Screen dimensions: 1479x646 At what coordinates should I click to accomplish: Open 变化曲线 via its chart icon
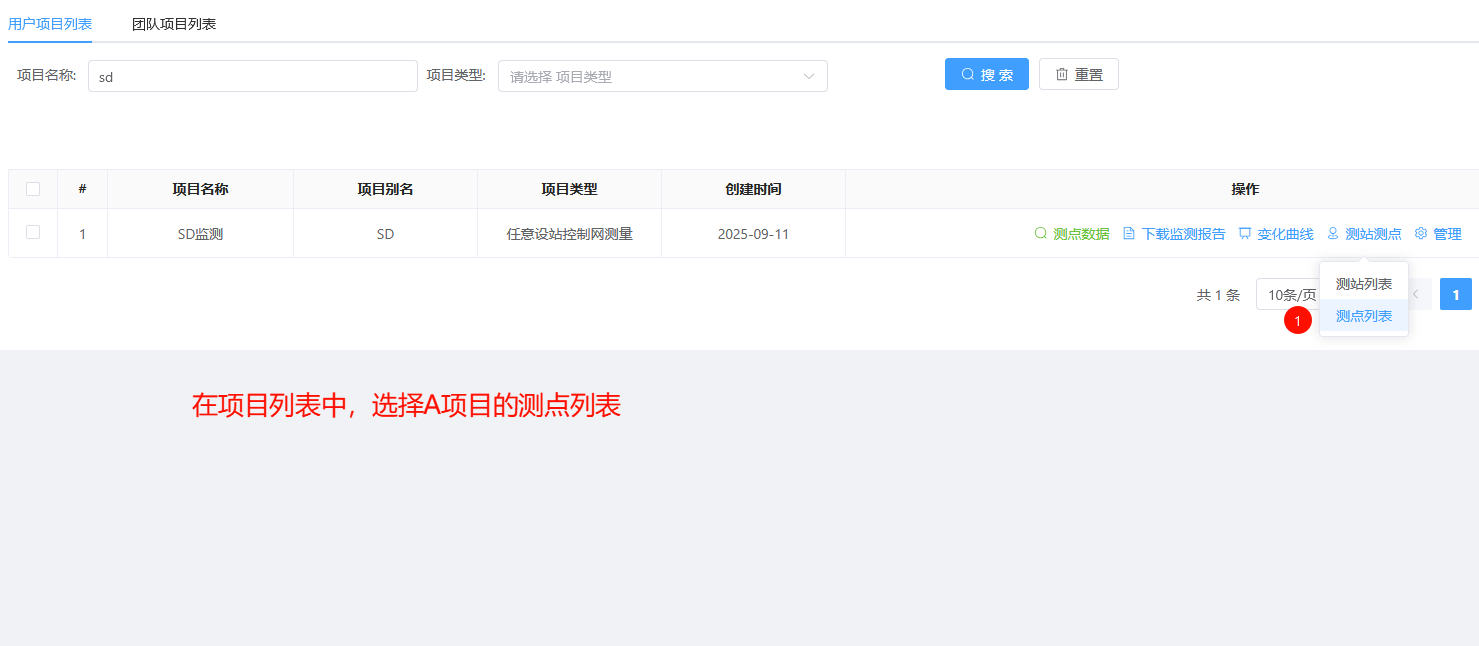pos(1245,234)
